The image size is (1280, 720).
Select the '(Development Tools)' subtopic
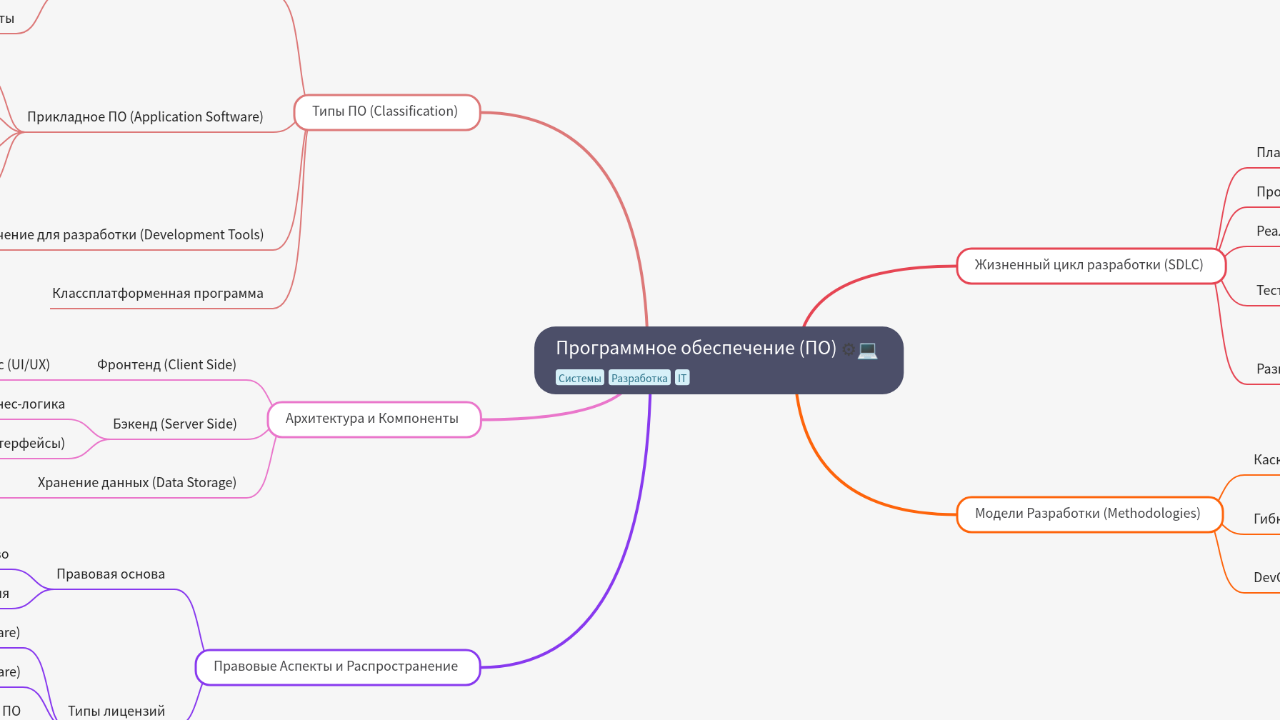coord(132,235)
